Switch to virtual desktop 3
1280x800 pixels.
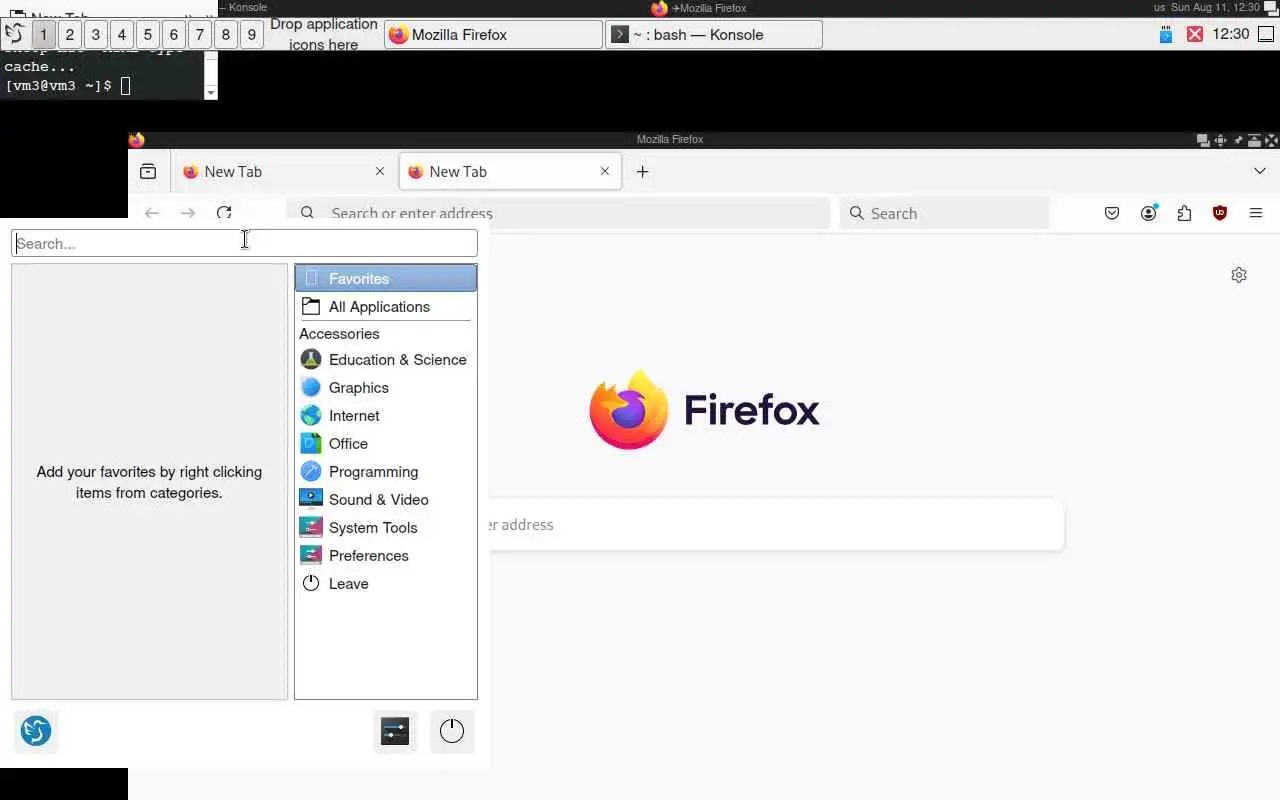pyautogui.click(x=96, y=35)
